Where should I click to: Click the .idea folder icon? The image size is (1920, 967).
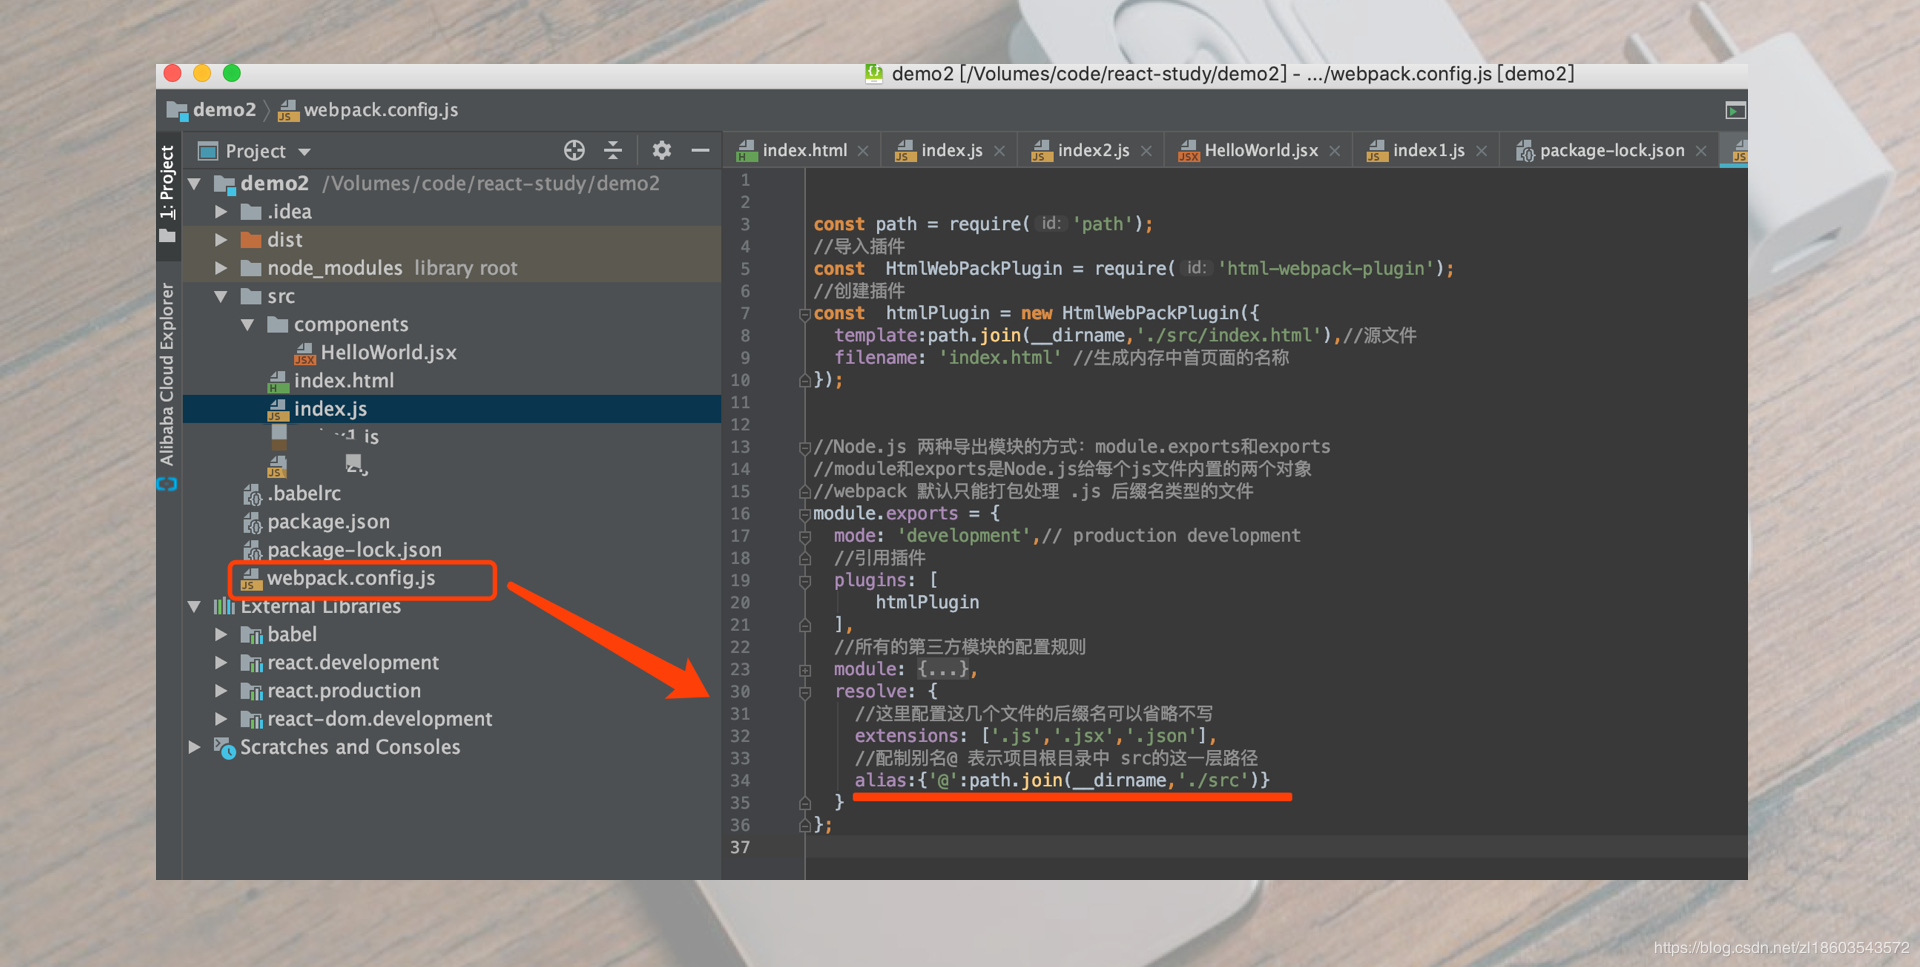click(x=251, y=212)
